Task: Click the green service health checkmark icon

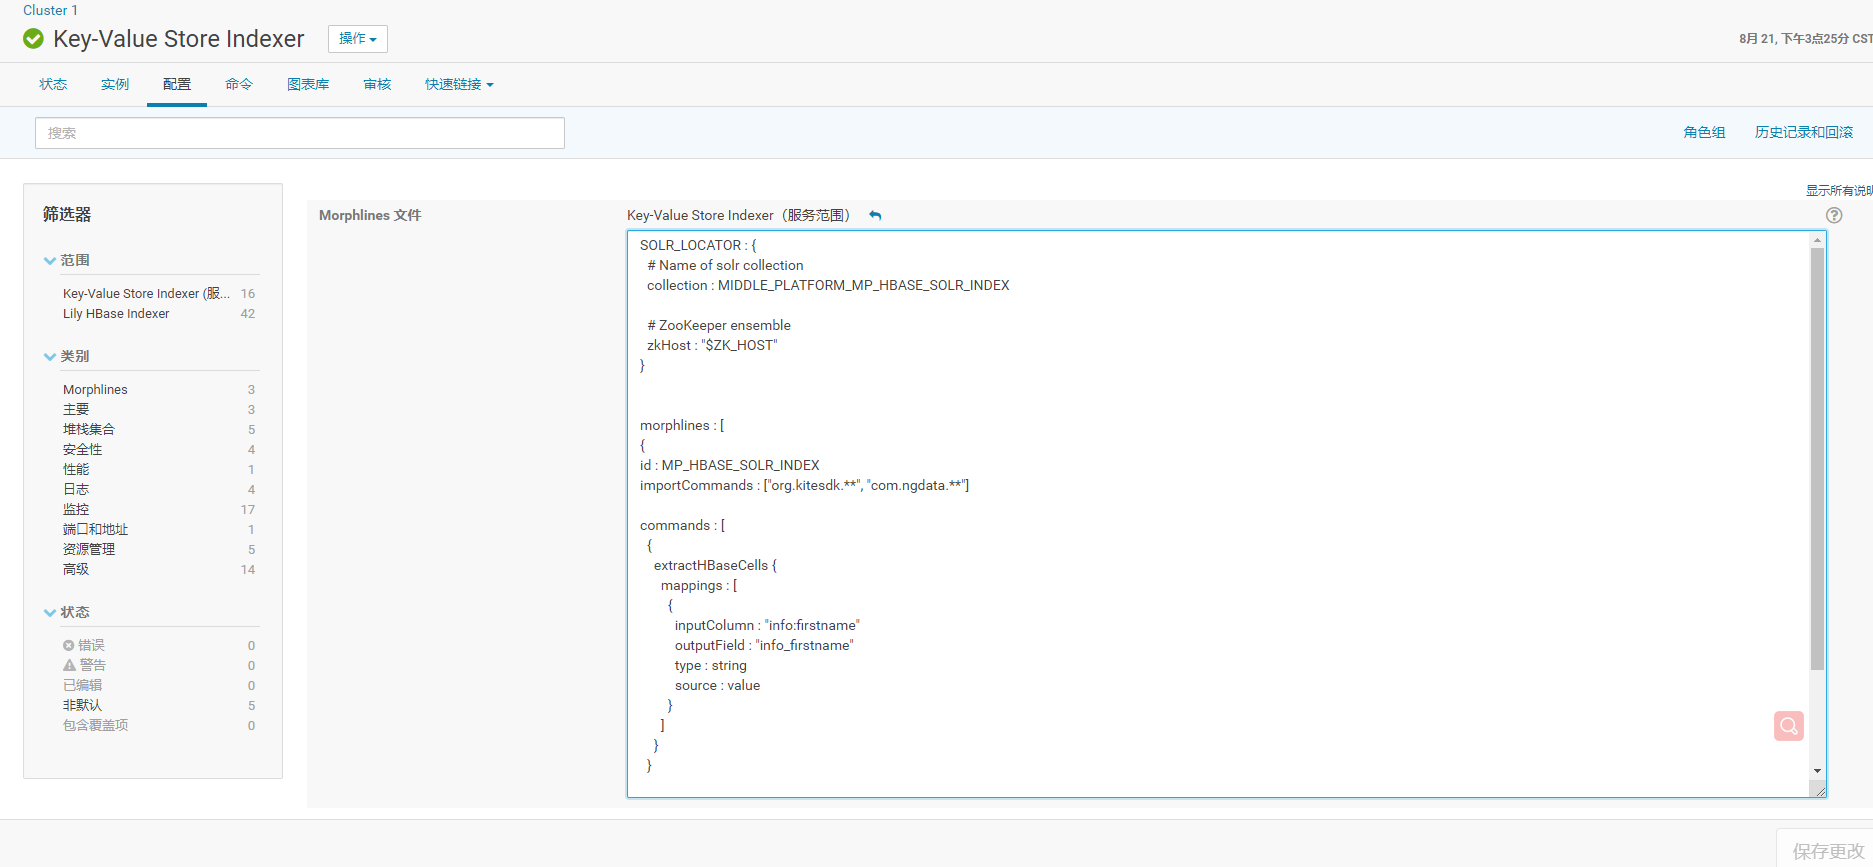Action: click(x=33, y=39)
